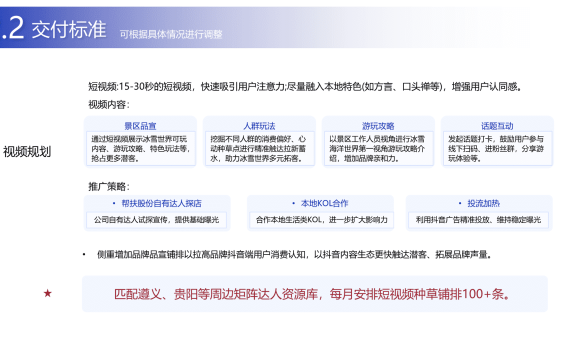This screenshot has width=570, height=360.
Task: Click the '人群玩法' card description text
Action: pos(259,149)
